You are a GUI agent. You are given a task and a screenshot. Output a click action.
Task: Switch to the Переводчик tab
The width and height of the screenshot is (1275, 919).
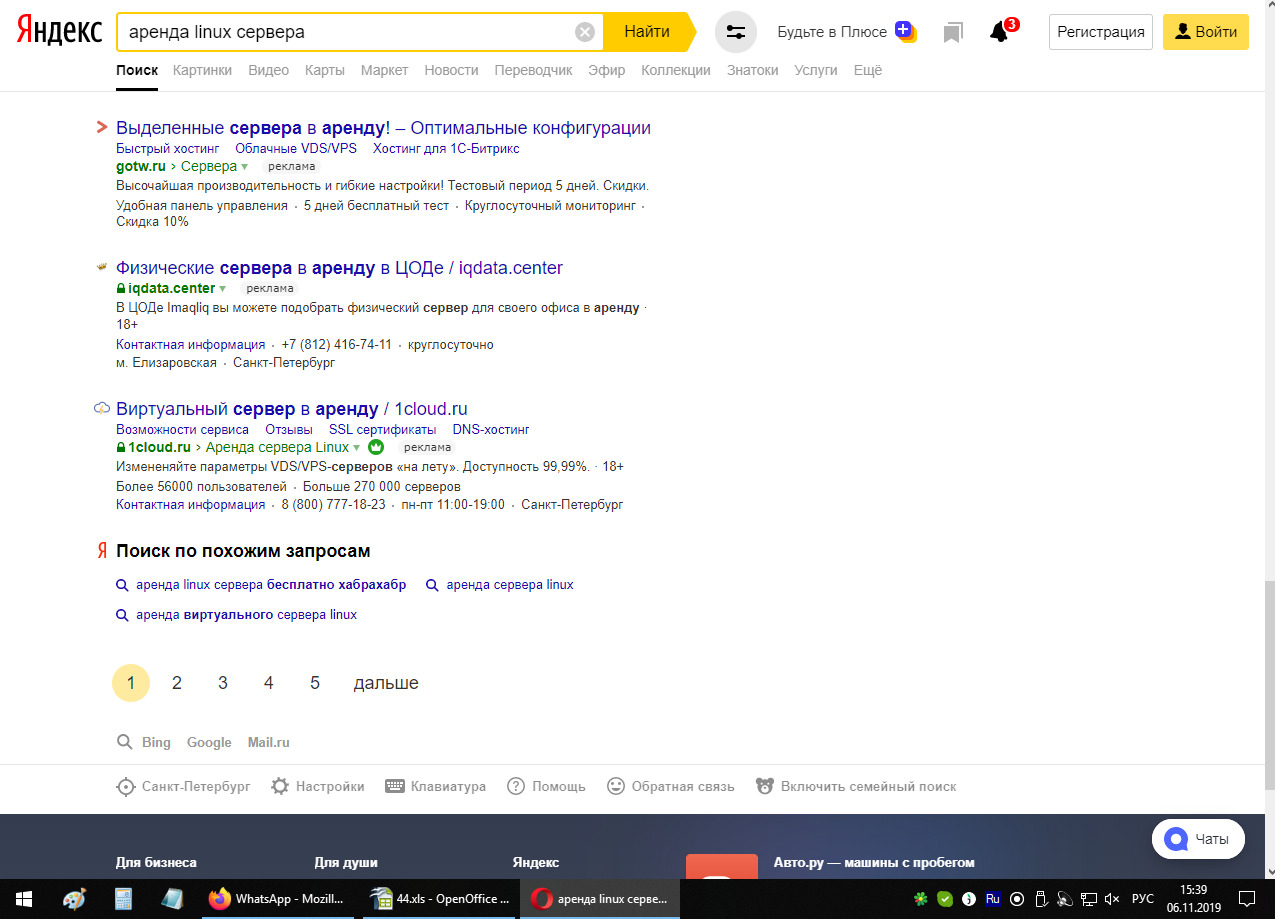click(534, 70)
